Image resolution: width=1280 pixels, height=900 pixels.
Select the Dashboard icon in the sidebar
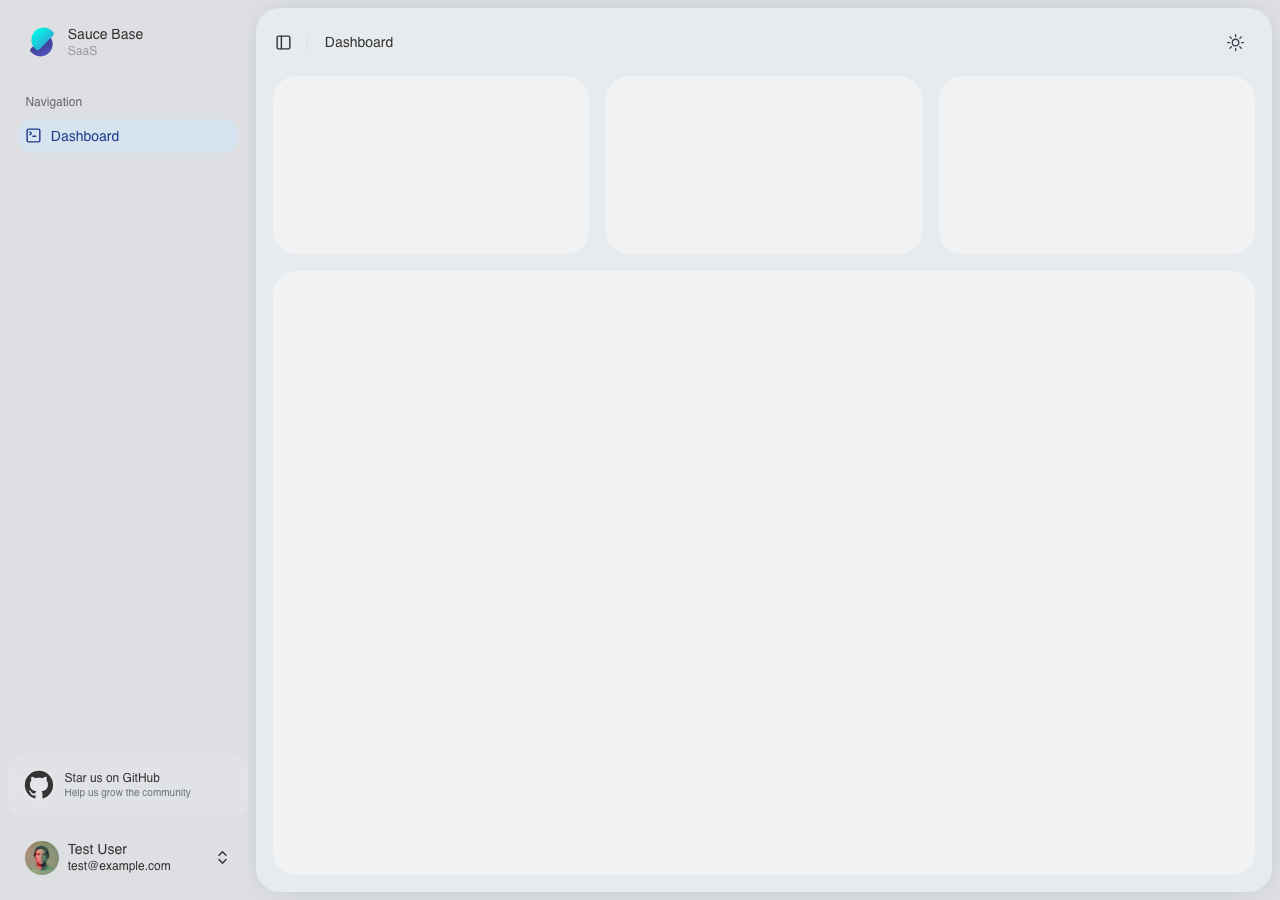[x=33, y=135]
